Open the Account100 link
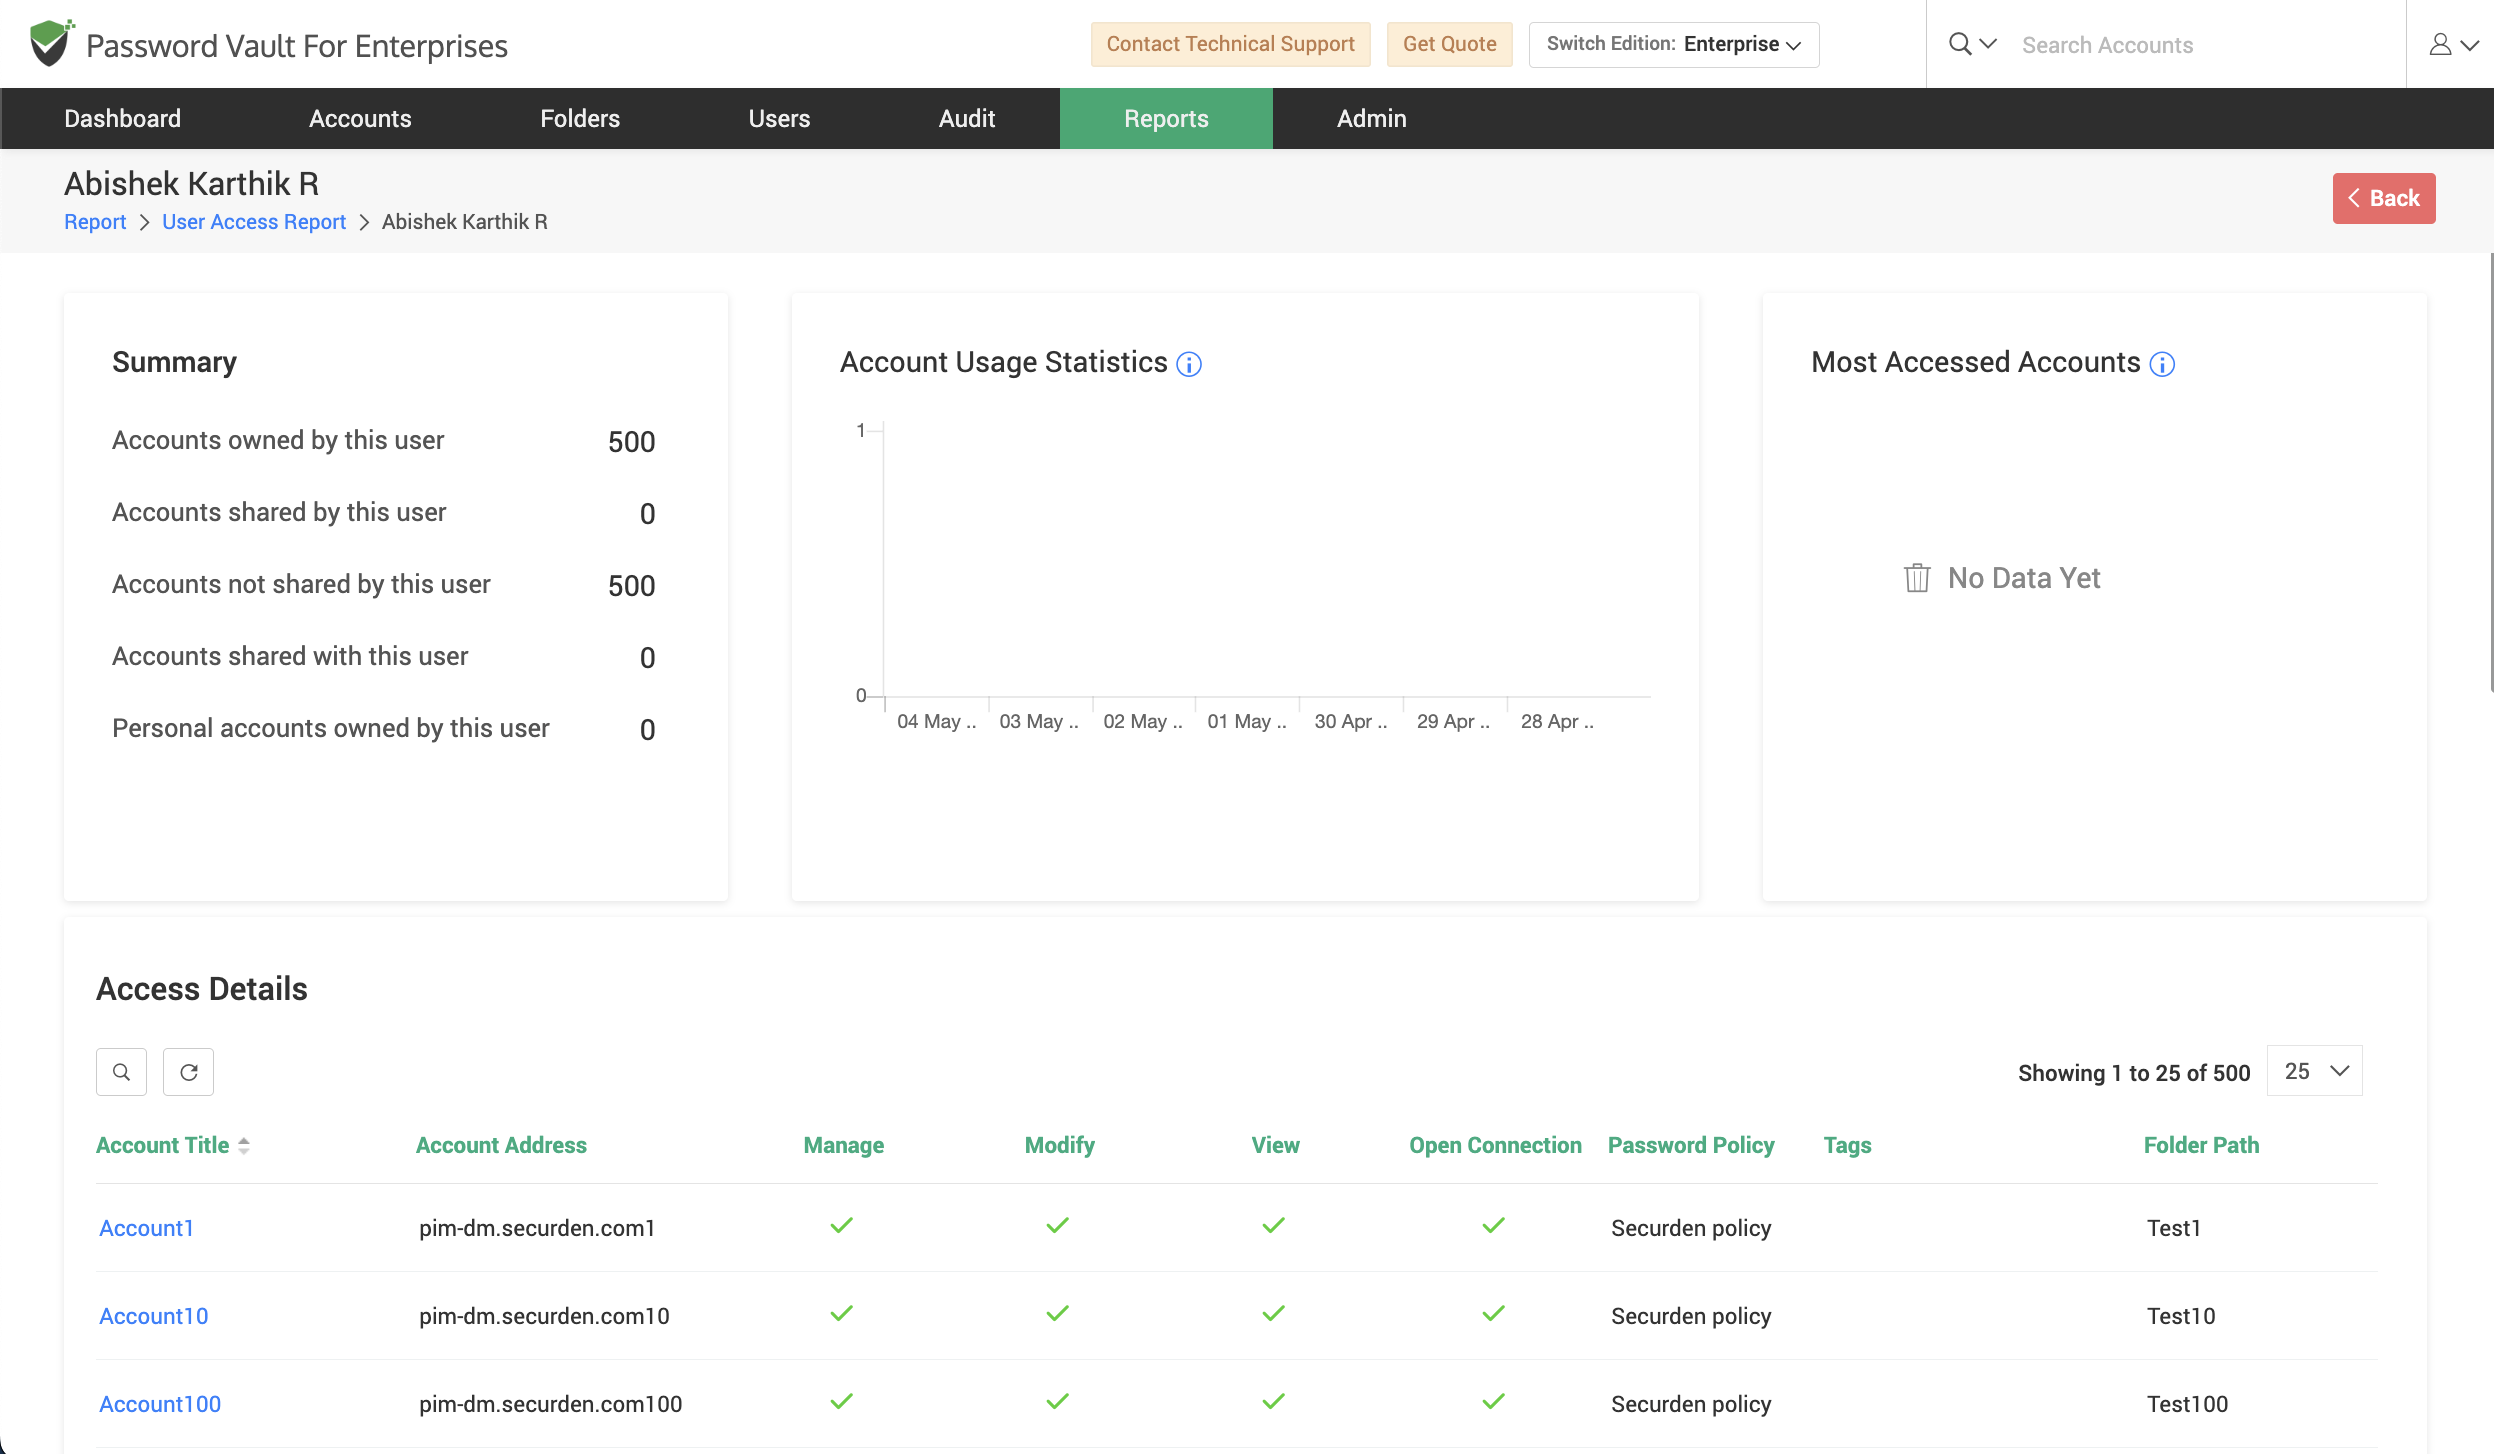Screen dimensions: 2494x1454 point(160,1404)
